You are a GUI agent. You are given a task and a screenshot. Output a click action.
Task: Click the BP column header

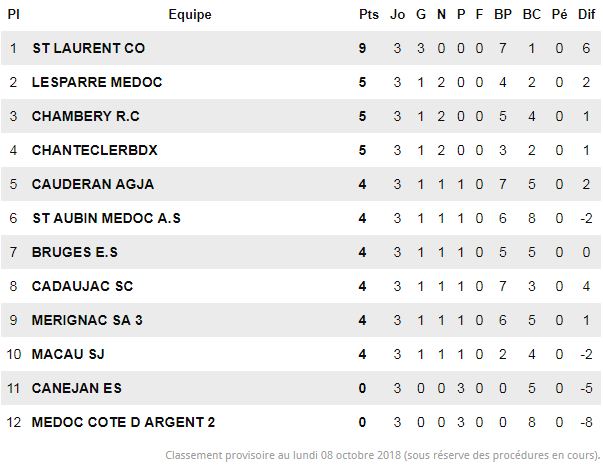point(503,14)
